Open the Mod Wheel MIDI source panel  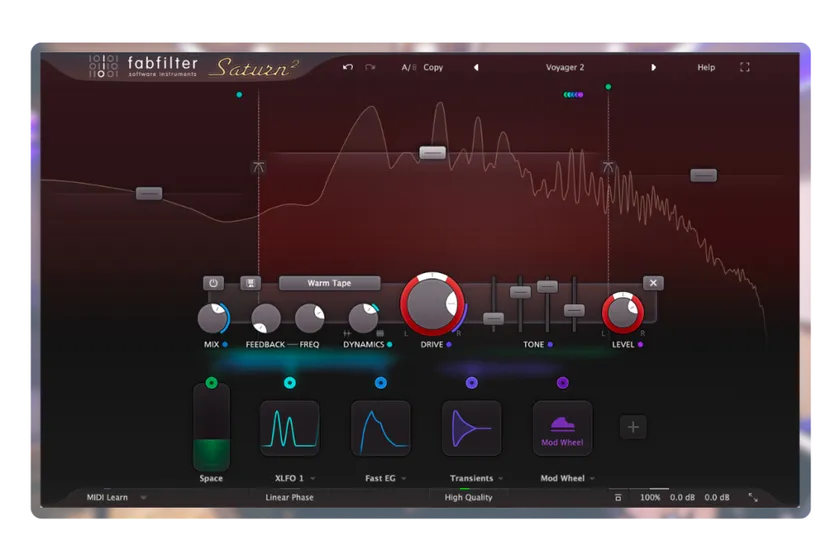point(562,428)
